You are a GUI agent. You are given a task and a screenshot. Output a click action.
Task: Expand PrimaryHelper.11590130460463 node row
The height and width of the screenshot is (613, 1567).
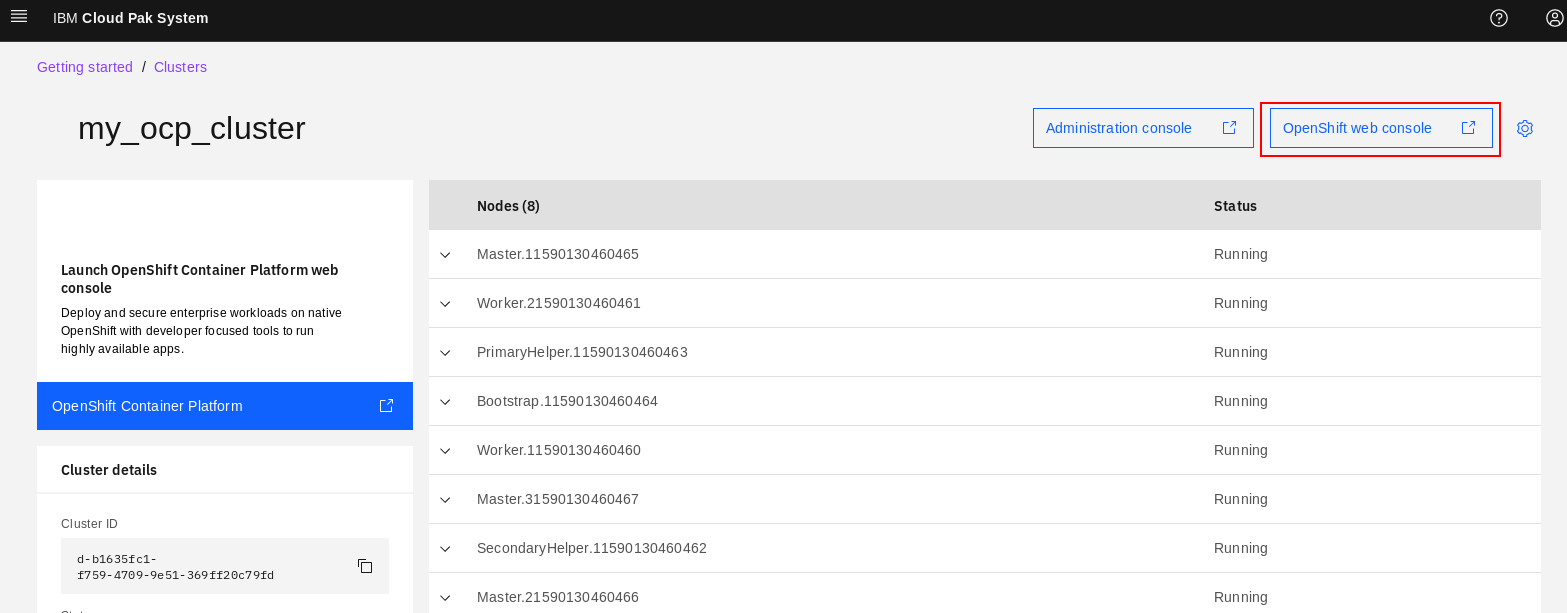click(445, 353)
